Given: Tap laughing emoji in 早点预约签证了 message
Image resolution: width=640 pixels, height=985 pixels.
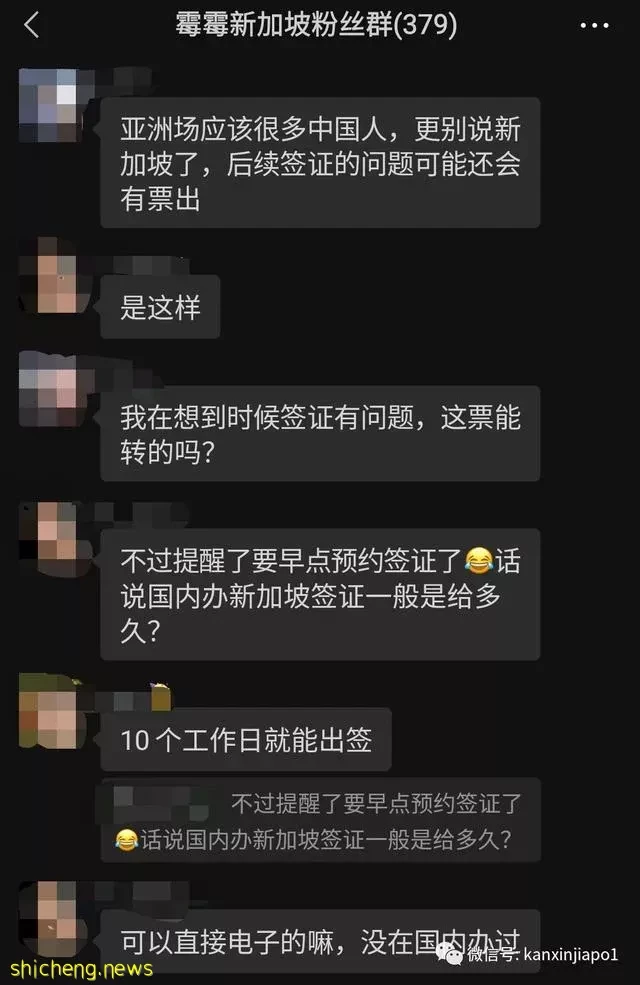Looking at the screenshot, I should tap(479, 561).
